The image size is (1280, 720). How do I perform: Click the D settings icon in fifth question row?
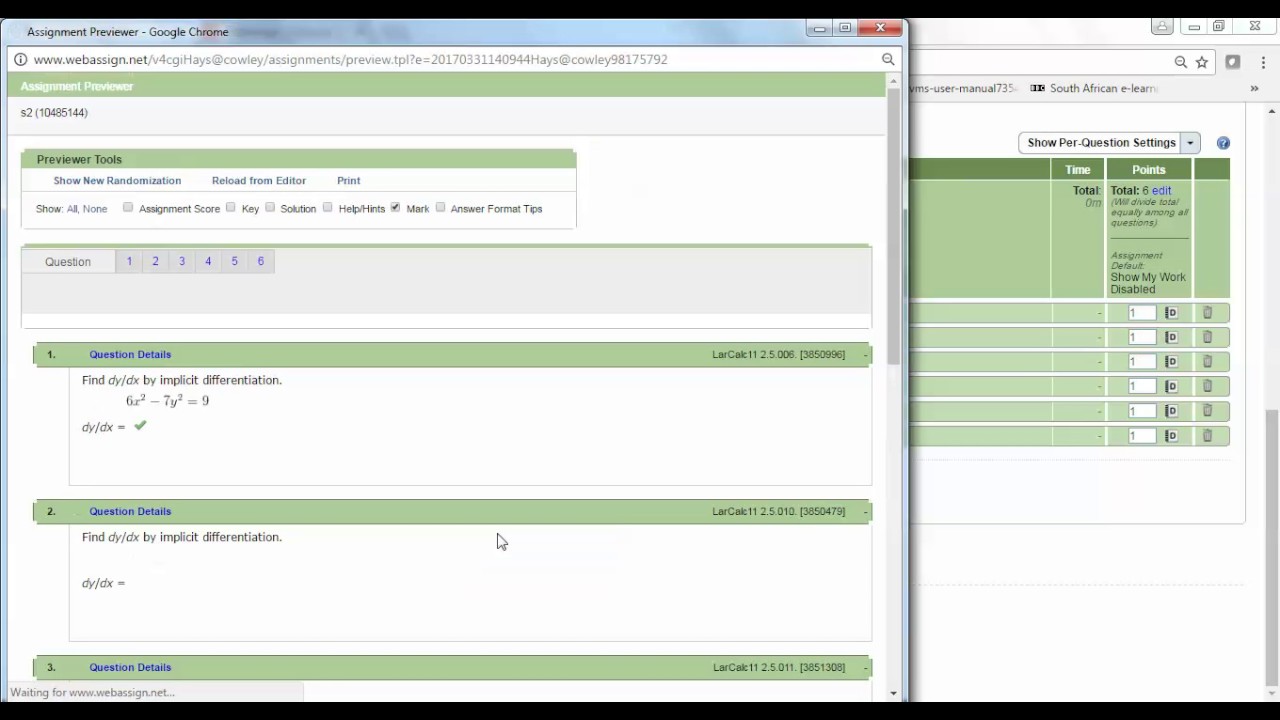pyautogui.click(x=1171, y=411)
